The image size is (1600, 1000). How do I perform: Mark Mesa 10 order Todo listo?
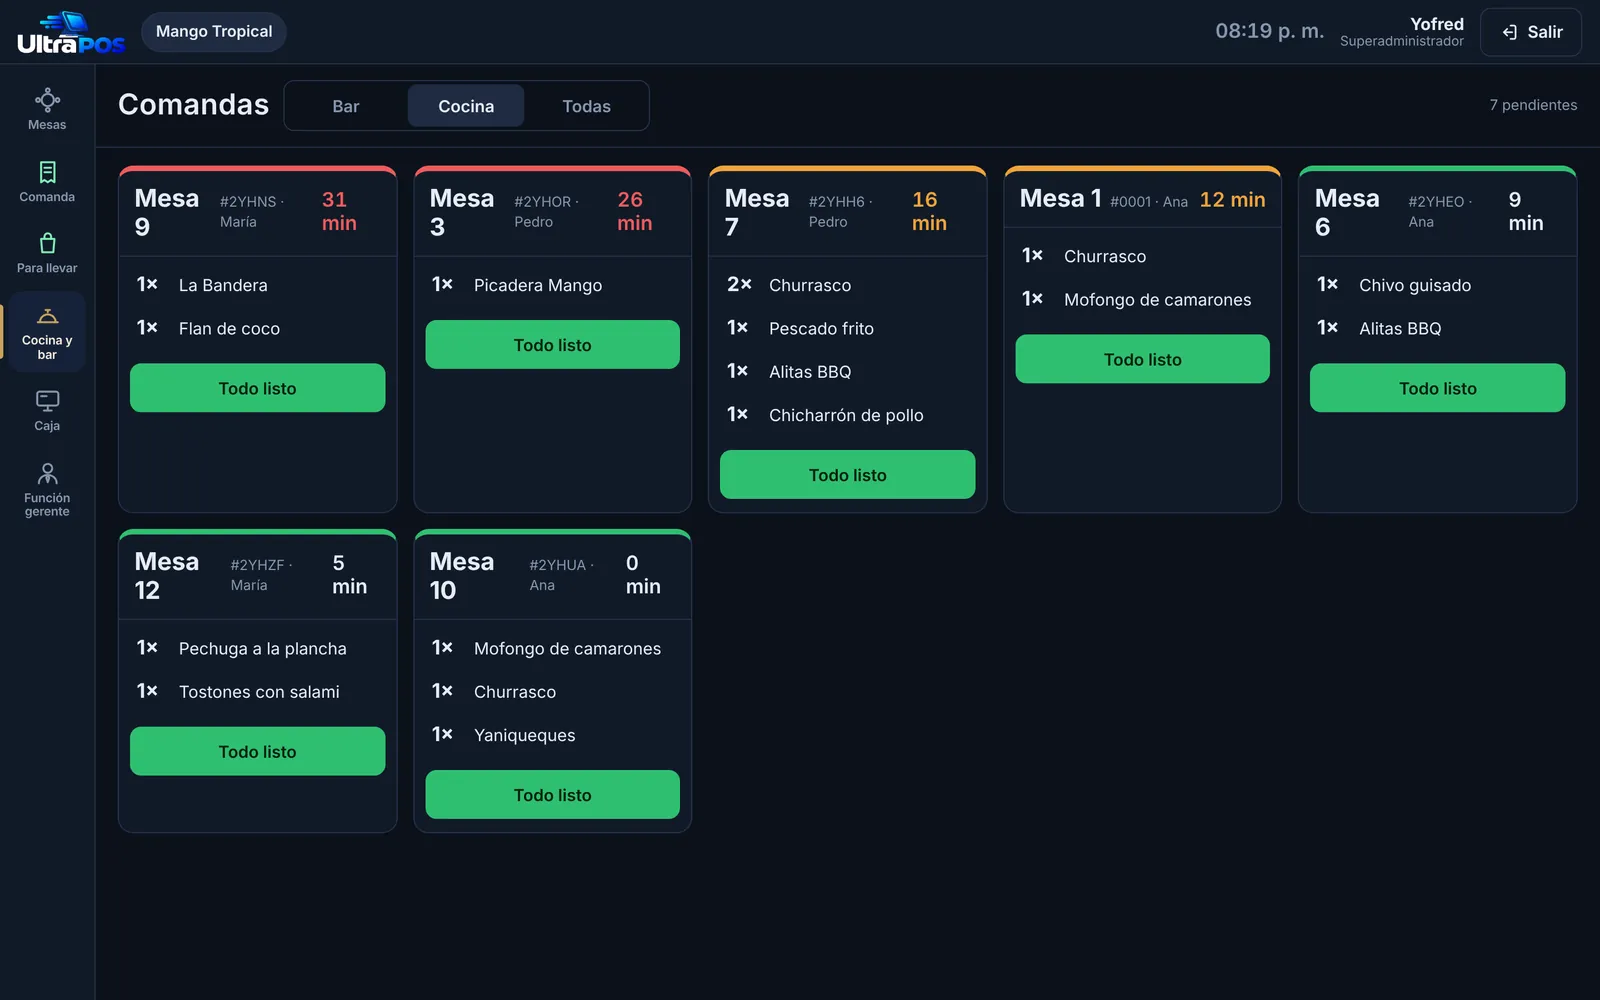[552, 795]
